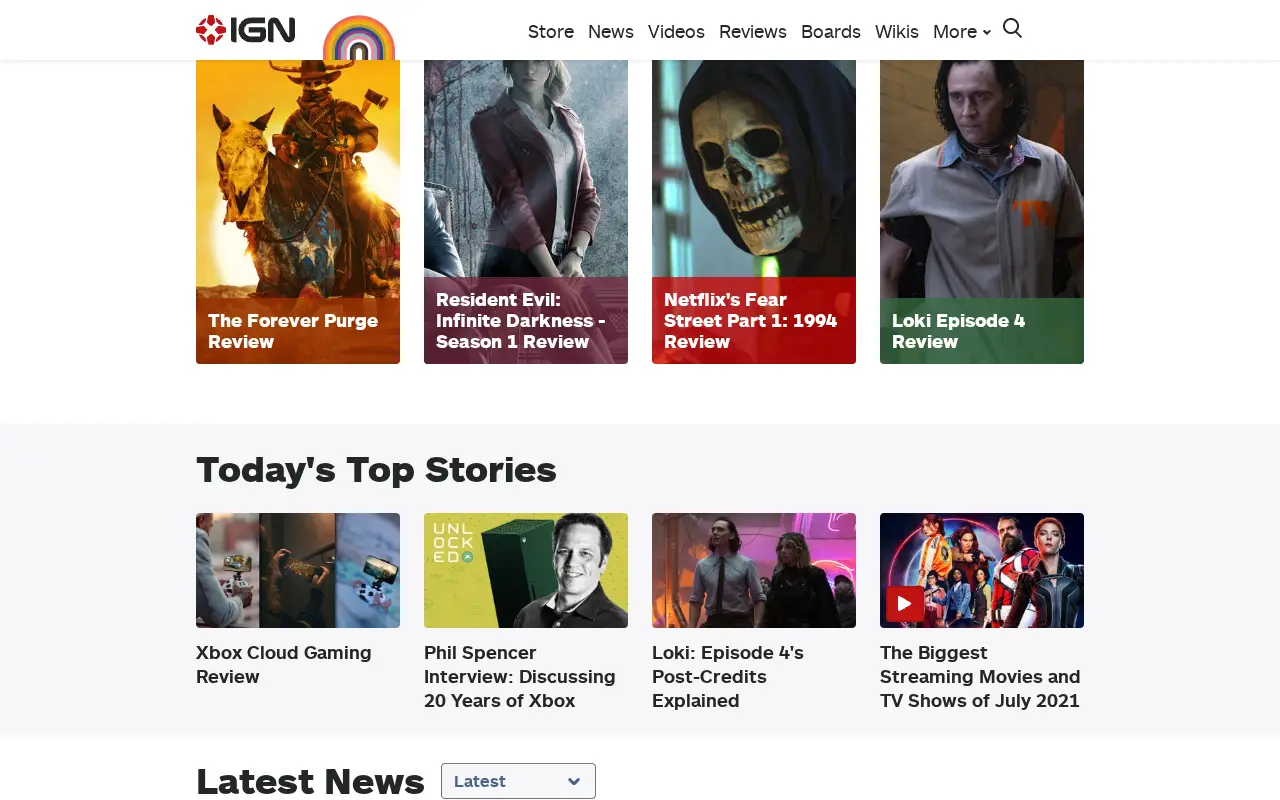Viewport: 1280px width, 800px height.
Task: Read Netflix's Fear Street Part 1: 1994 Review
Action: click(751, 320)
